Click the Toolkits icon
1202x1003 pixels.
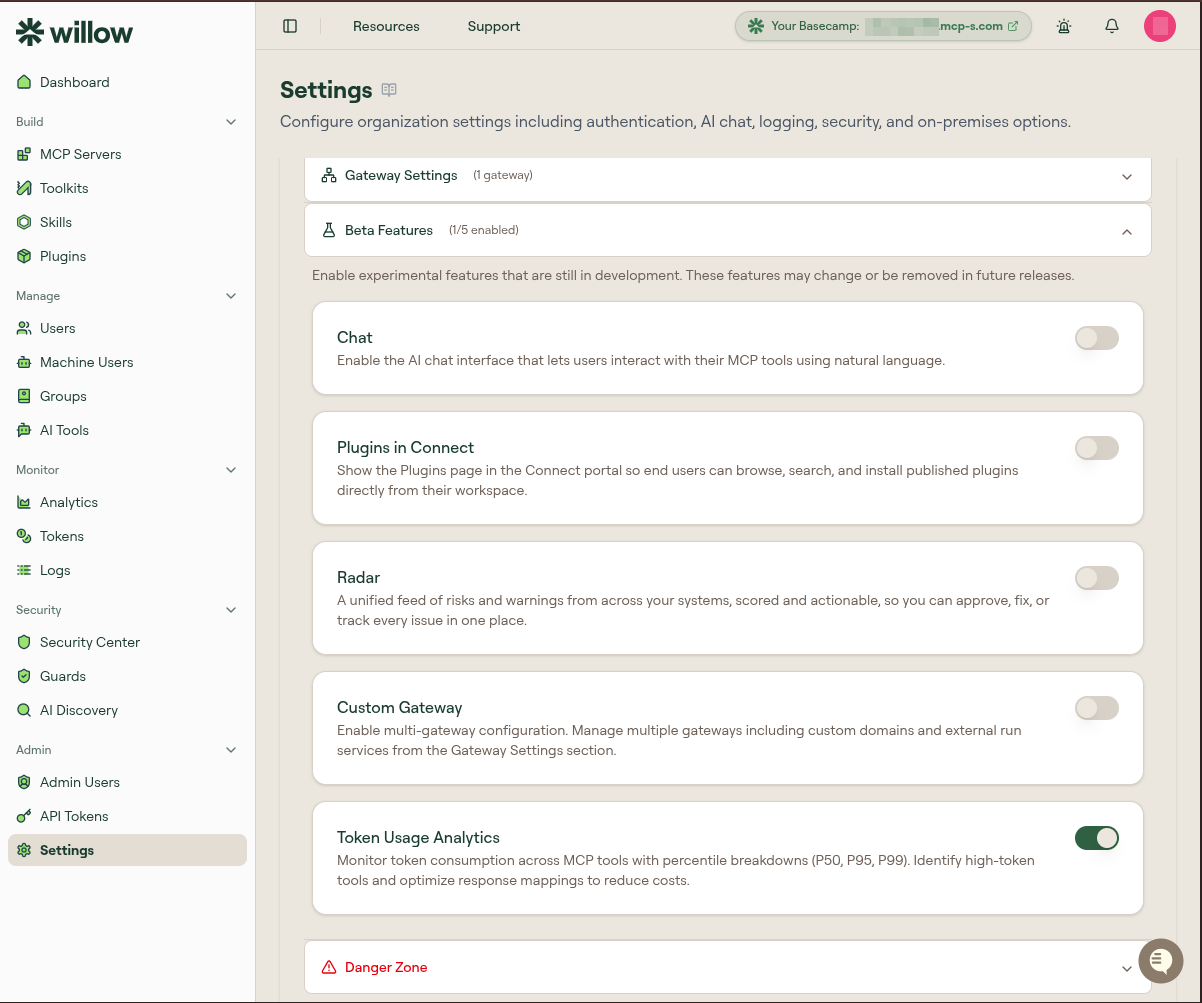24,188
